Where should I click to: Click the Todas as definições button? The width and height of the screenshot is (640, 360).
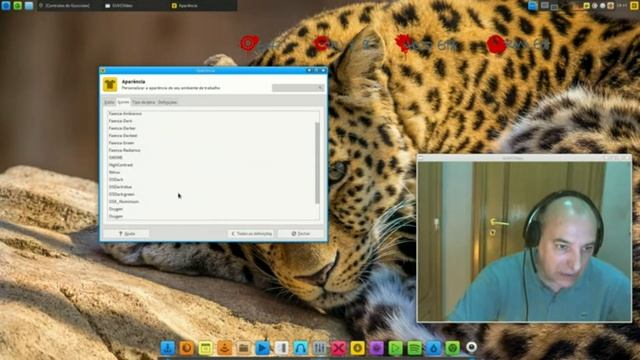coord(251,233)
